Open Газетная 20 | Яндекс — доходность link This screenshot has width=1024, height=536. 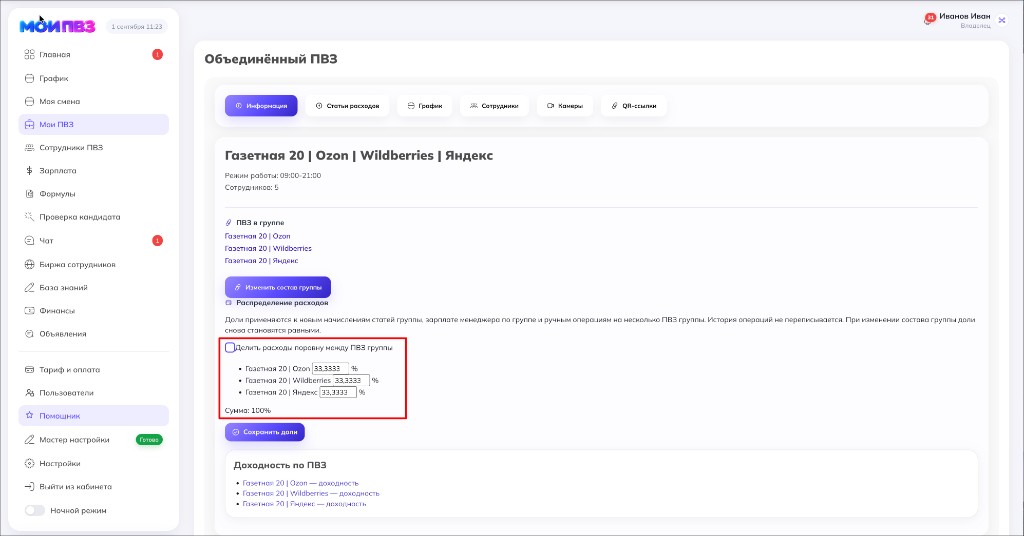pyautogui.click(x=304, y=504)
